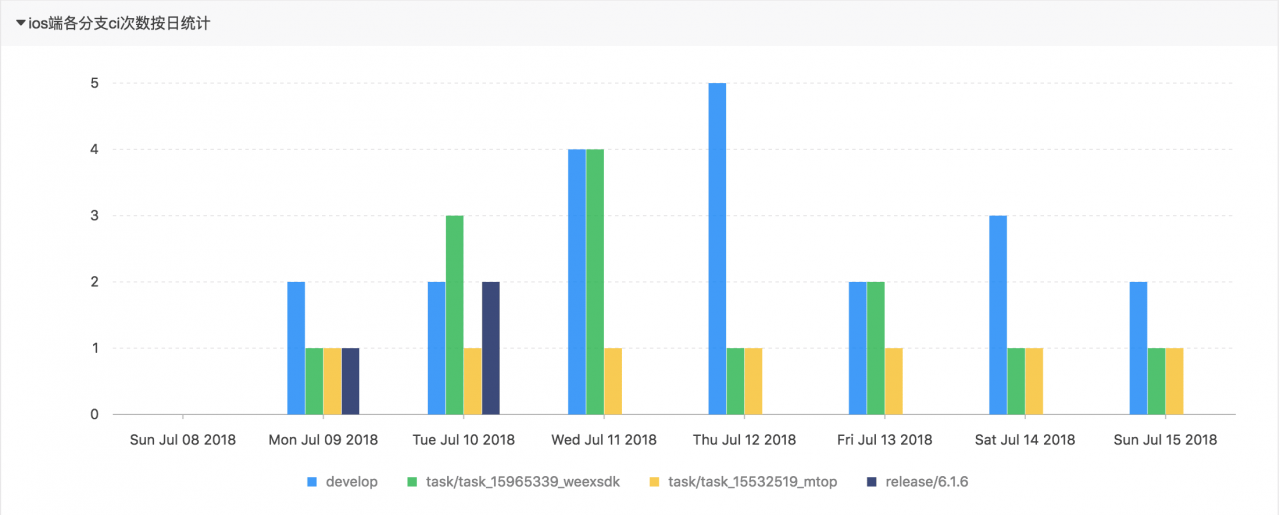The width and height of the screenshot is (1280, 515).
Task: Select the blue develop bar on Thu Jul 12
Action: [x=717, y=248]
